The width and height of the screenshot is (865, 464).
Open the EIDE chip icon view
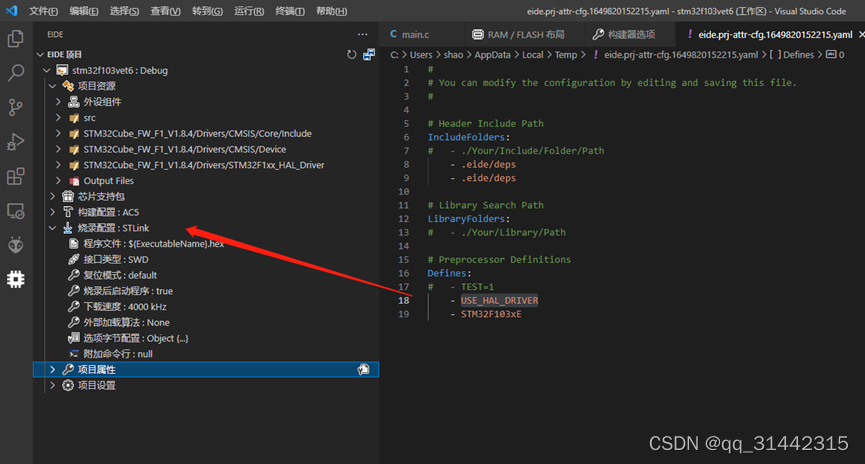pyautogui.click(x=15, y=279)
